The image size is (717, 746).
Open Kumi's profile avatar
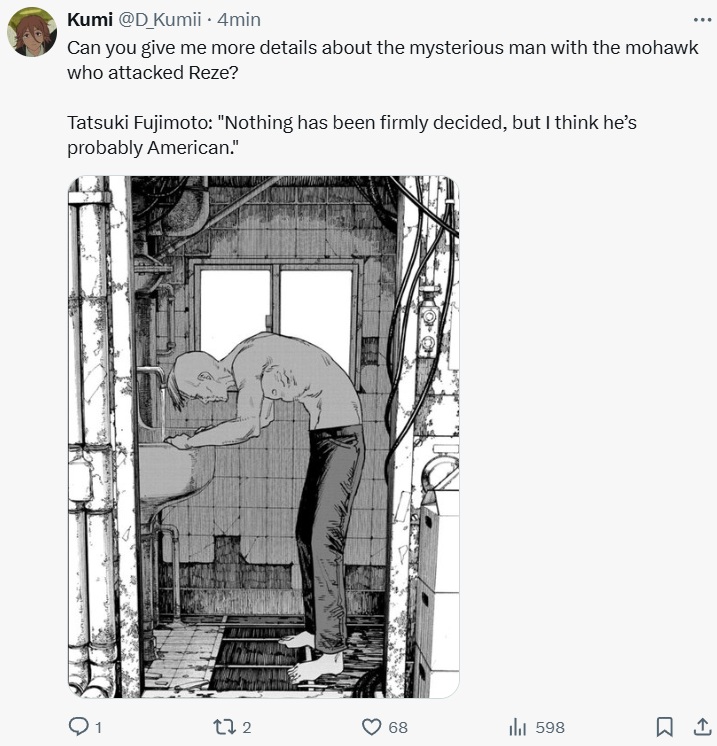[x=32, y=32]
